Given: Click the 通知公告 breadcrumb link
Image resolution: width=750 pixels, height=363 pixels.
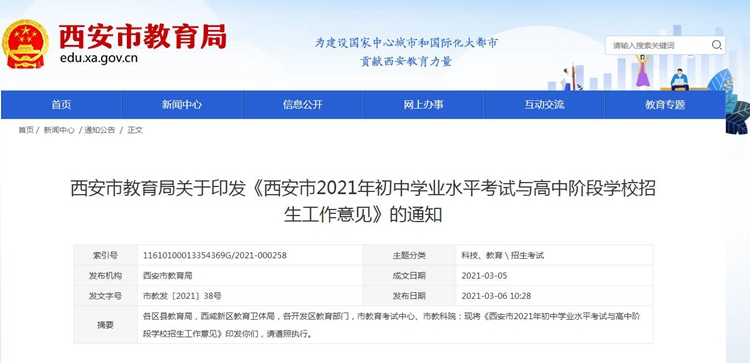Looking at the screenshot, I should (99, 130).
